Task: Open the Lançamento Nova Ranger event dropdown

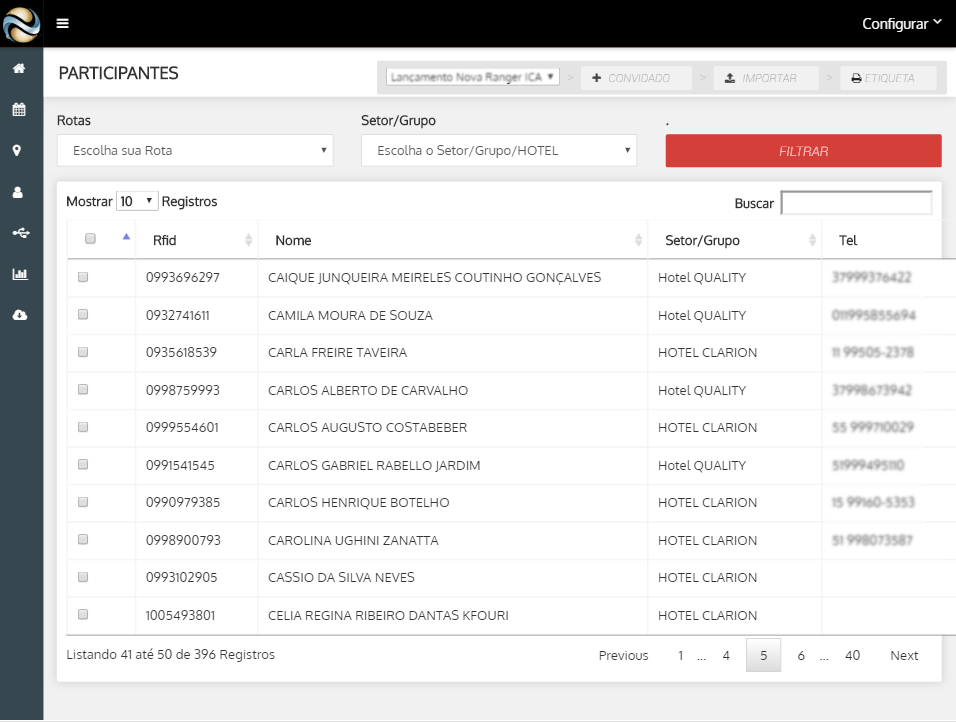Action: 473,77
